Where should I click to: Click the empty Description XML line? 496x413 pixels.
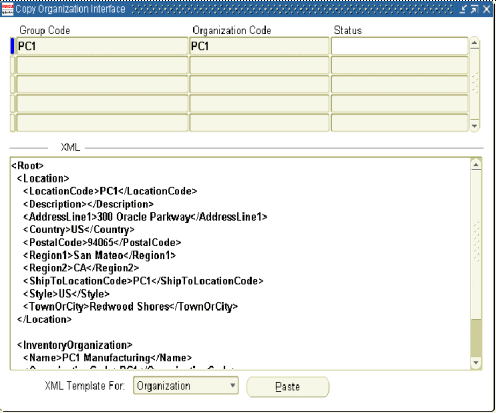point(88,204)
